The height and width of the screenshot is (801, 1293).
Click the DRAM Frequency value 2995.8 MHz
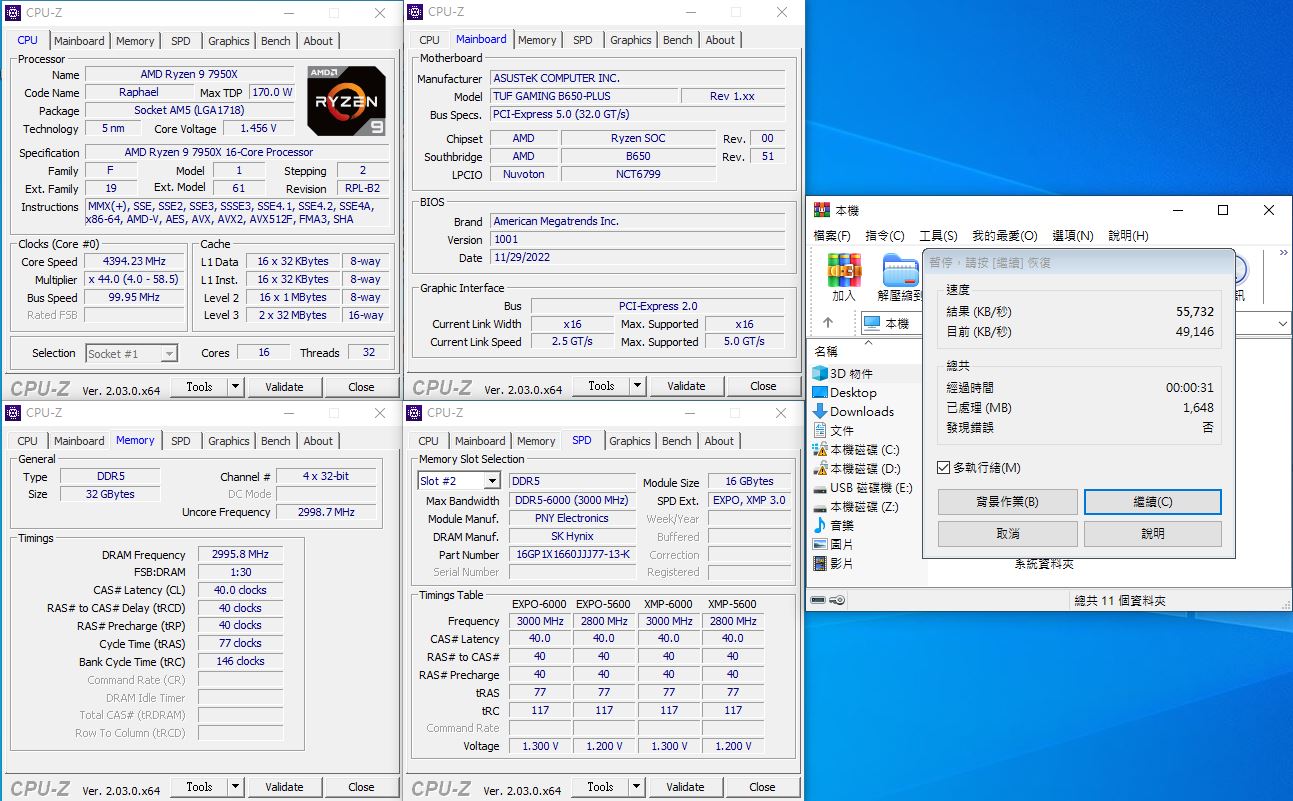[x=240, y=555]
